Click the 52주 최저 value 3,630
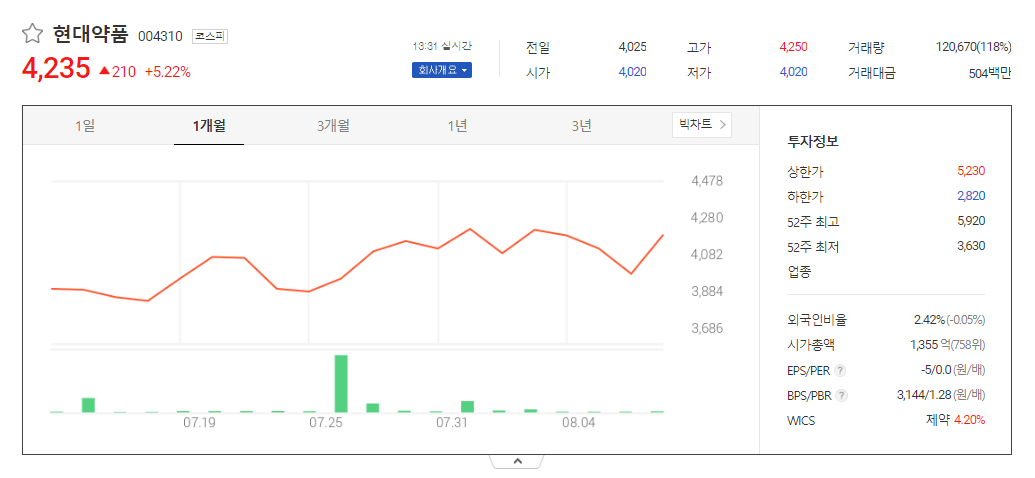Image resolution: width=1035 pixels, height=478 pixels. click(971, 246)
